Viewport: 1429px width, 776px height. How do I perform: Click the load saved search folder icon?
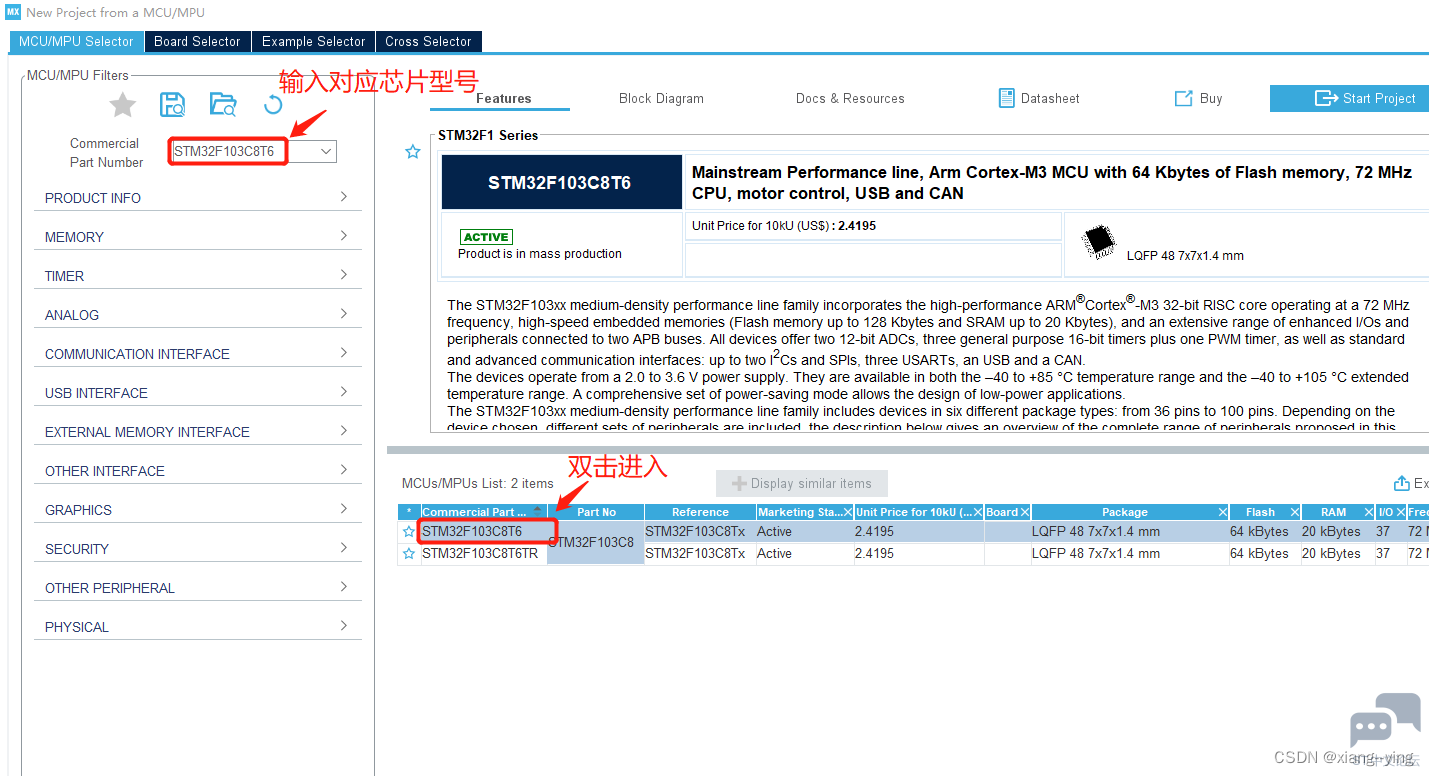click(x=223, y=104)
